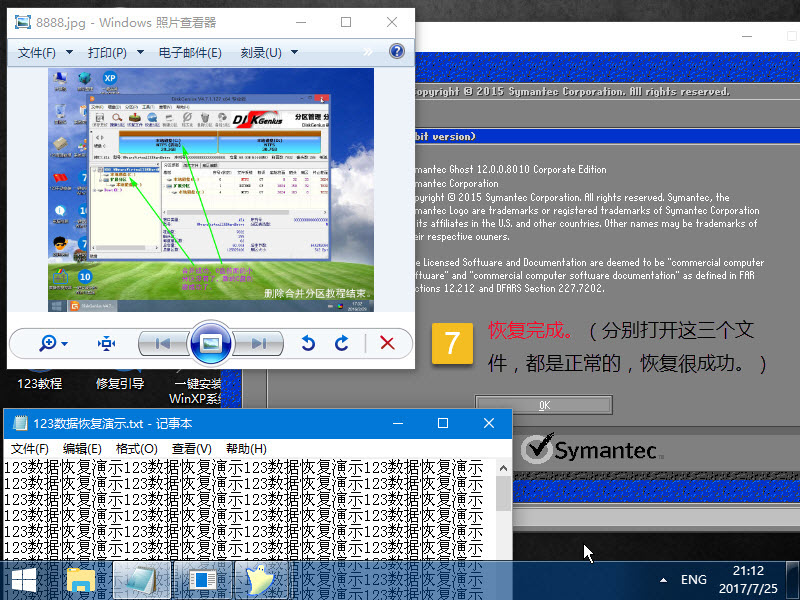
Task: Go to the previous photo
Action: click(x=161, y=344)
